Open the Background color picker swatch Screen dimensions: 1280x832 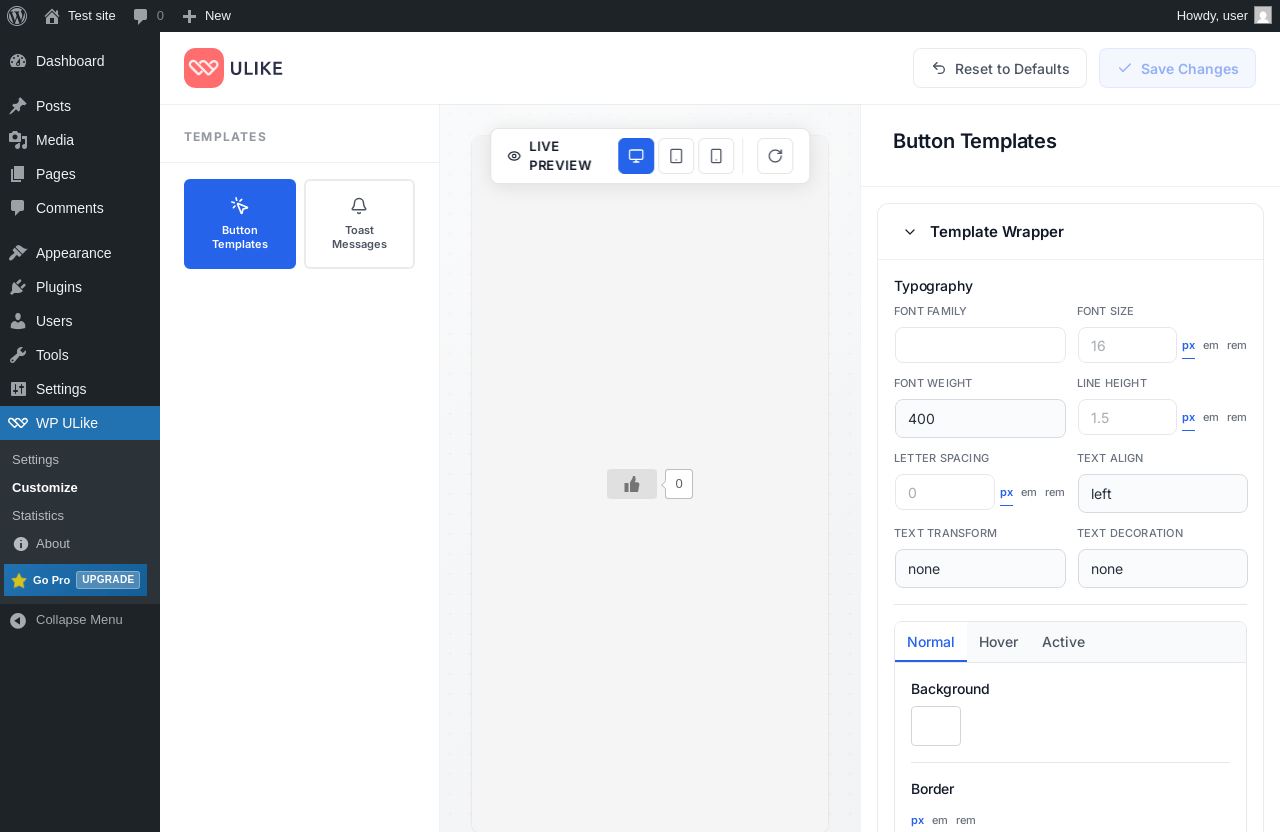click(x=936, y=726)
